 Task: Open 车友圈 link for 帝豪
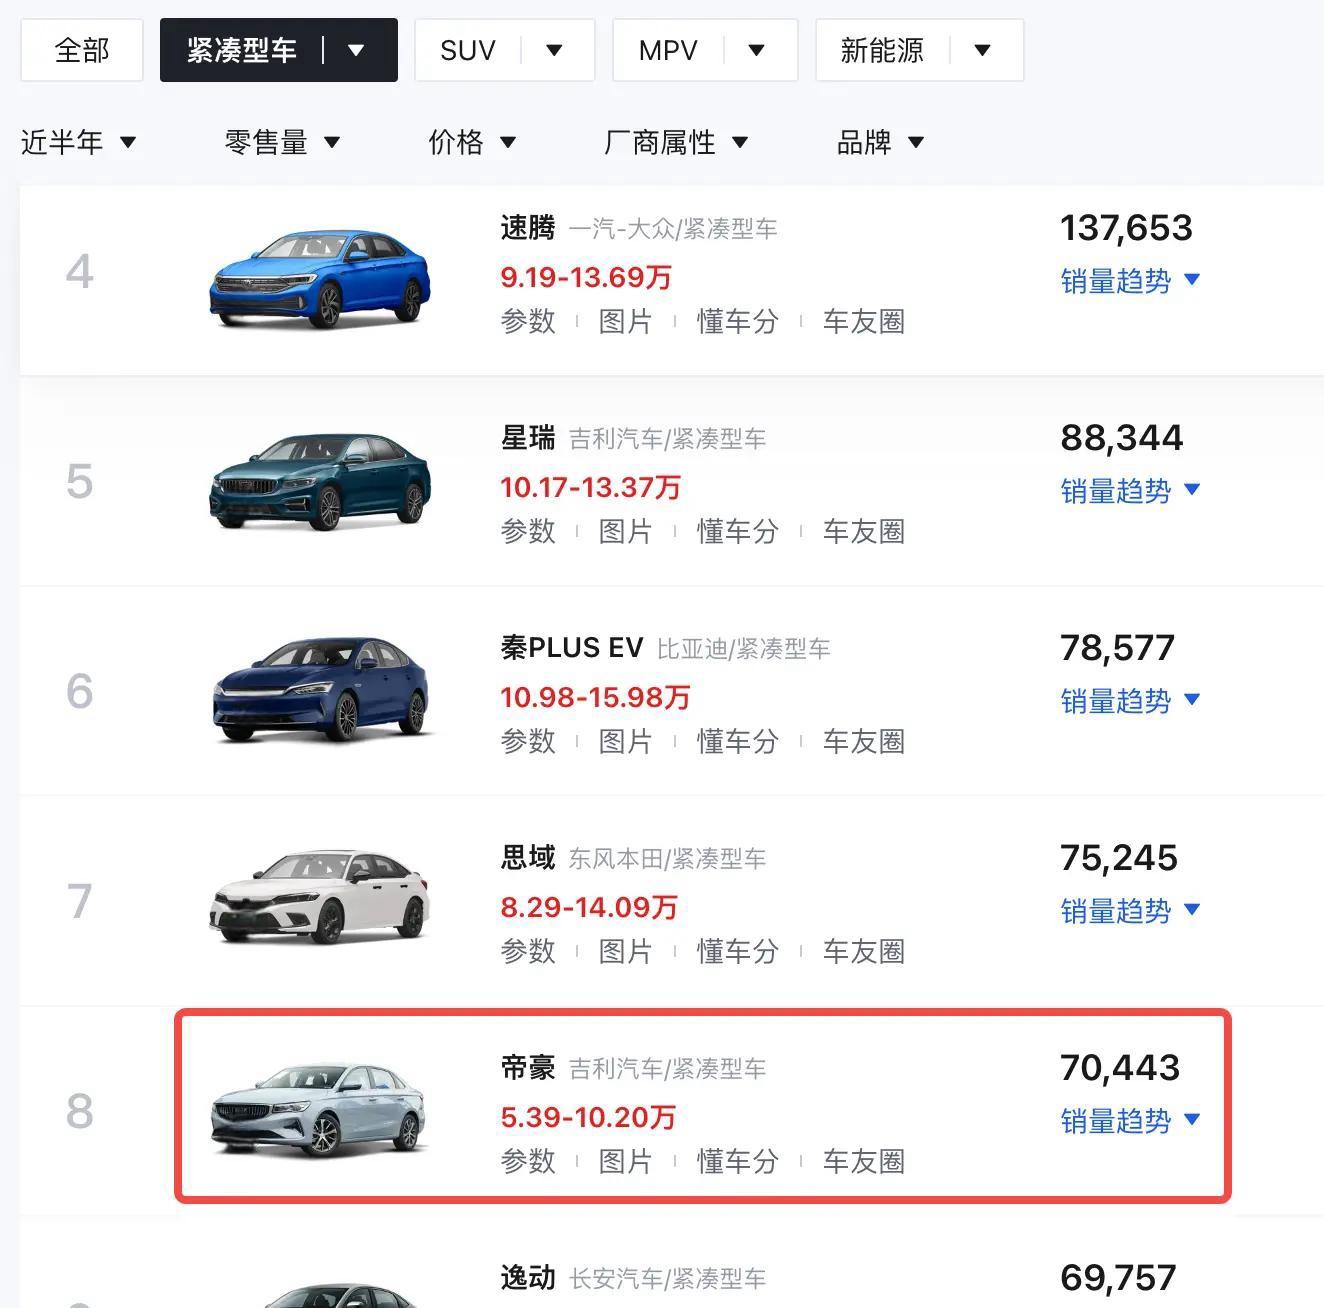coord(864,1161)
